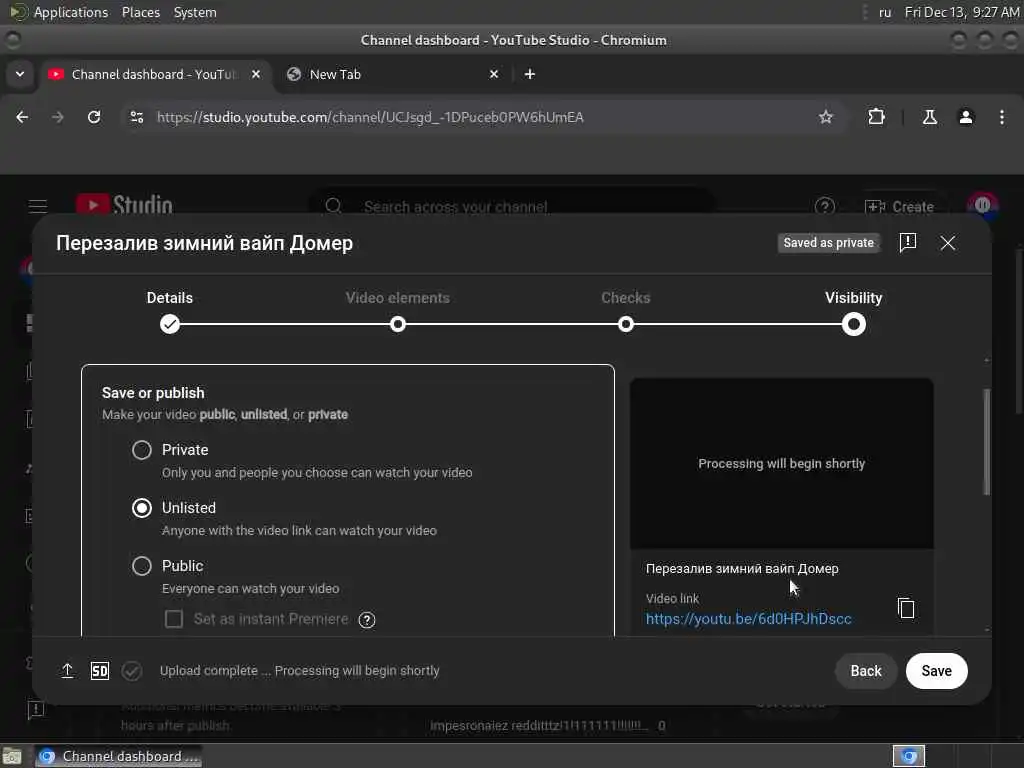Open Chromium labs flask icon

coord(929,117)
